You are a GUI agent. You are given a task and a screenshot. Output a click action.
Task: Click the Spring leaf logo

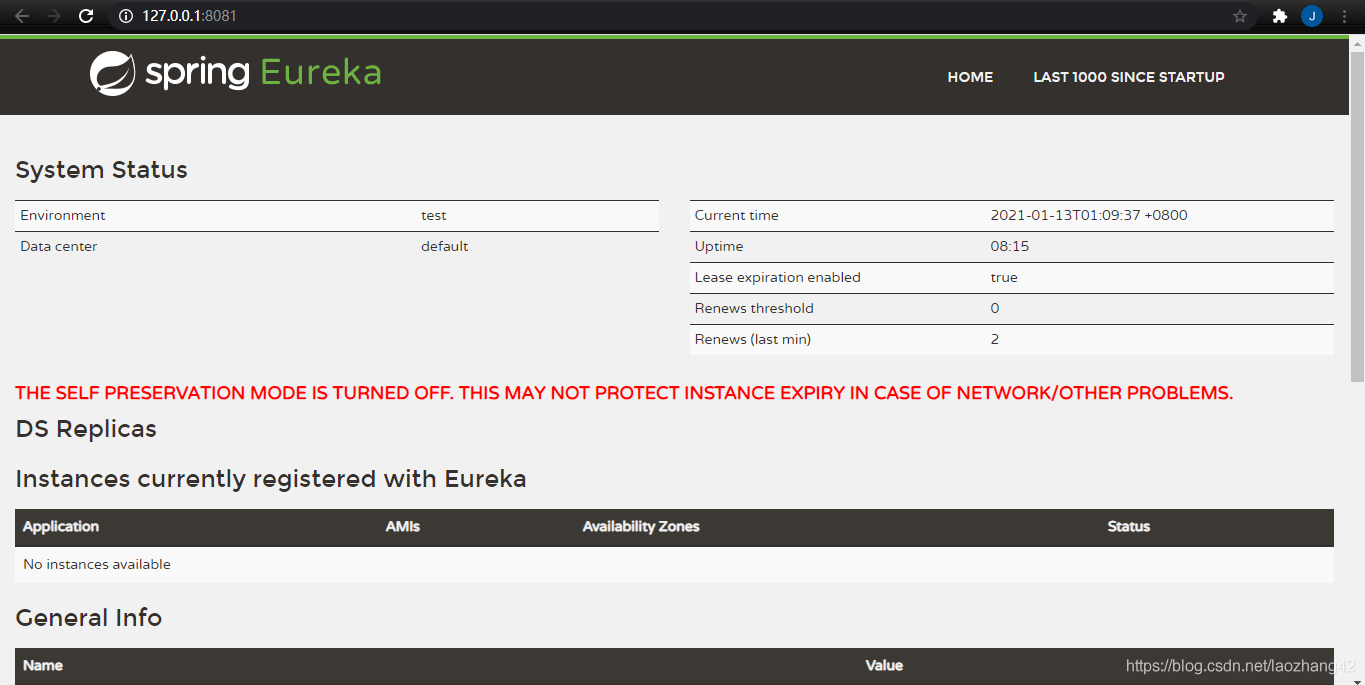coord(112,74)
